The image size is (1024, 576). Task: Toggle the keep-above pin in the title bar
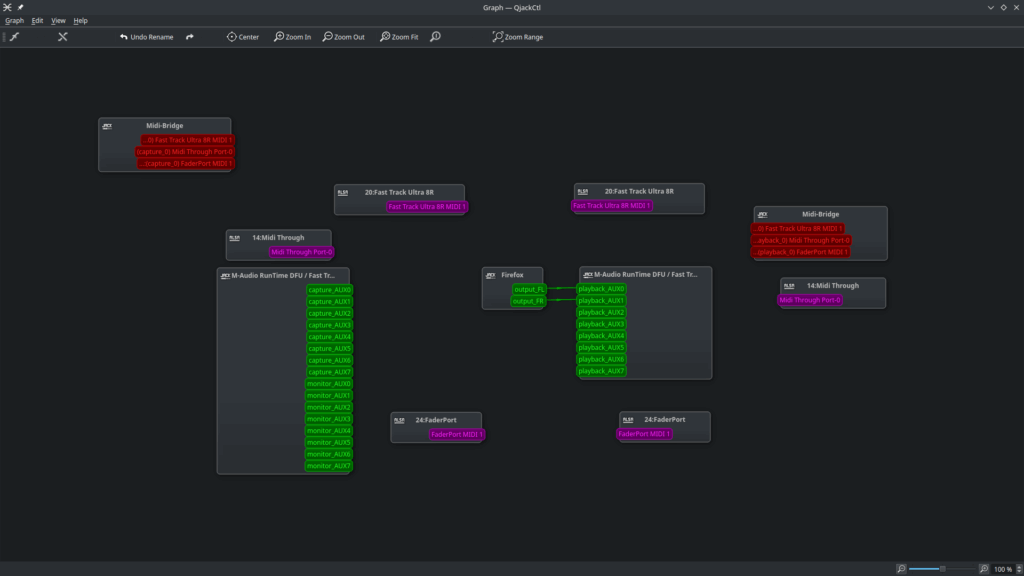coord(20,7)
